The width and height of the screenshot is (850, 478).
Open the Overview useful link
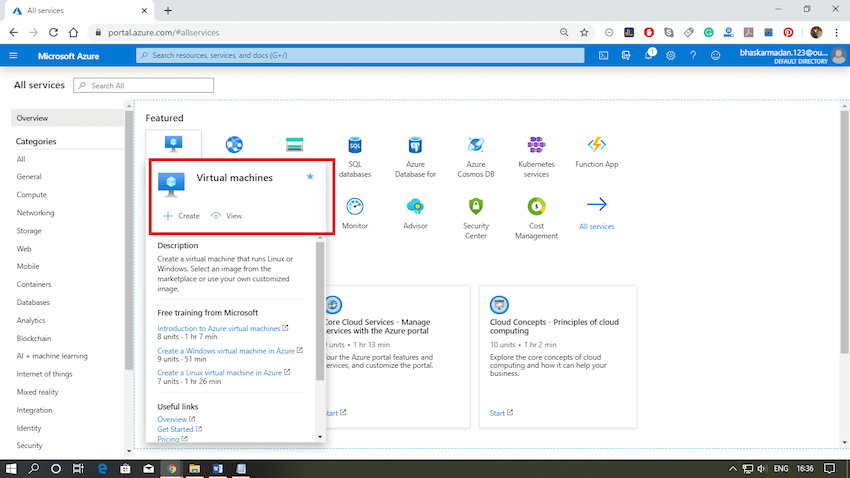pos(172,419)
